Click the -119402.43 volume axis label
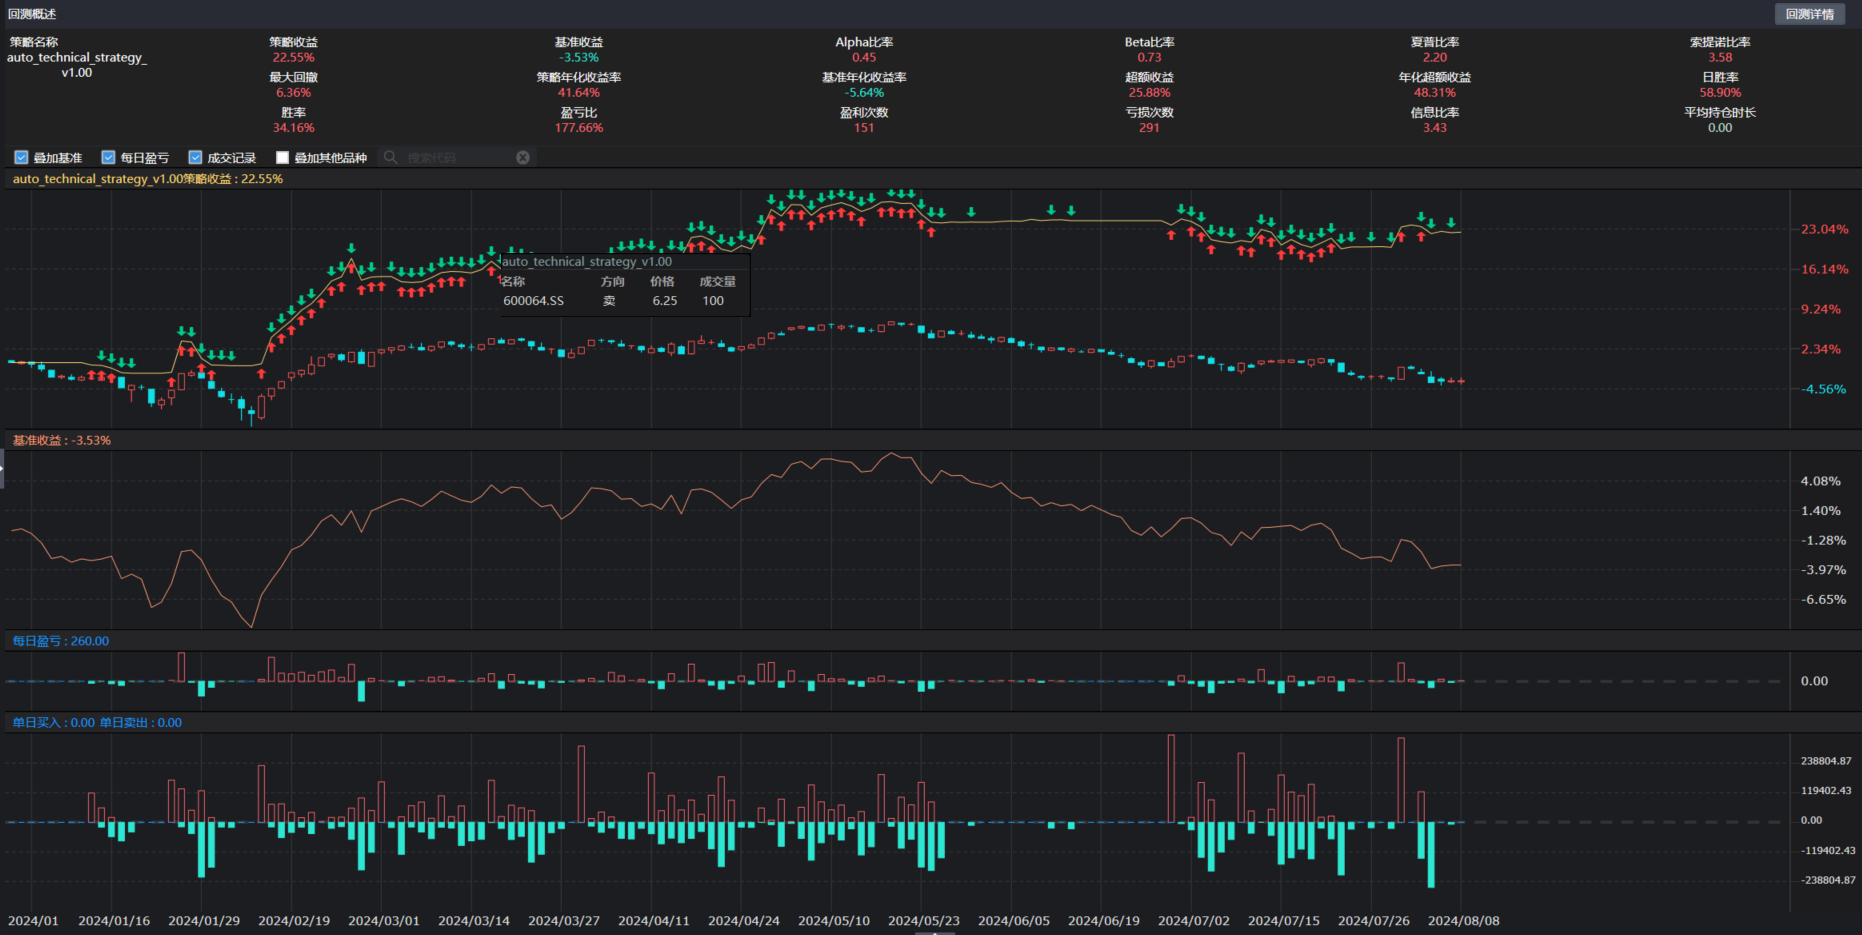This screenshot has height=935, width=1862. click(1828, 851)
